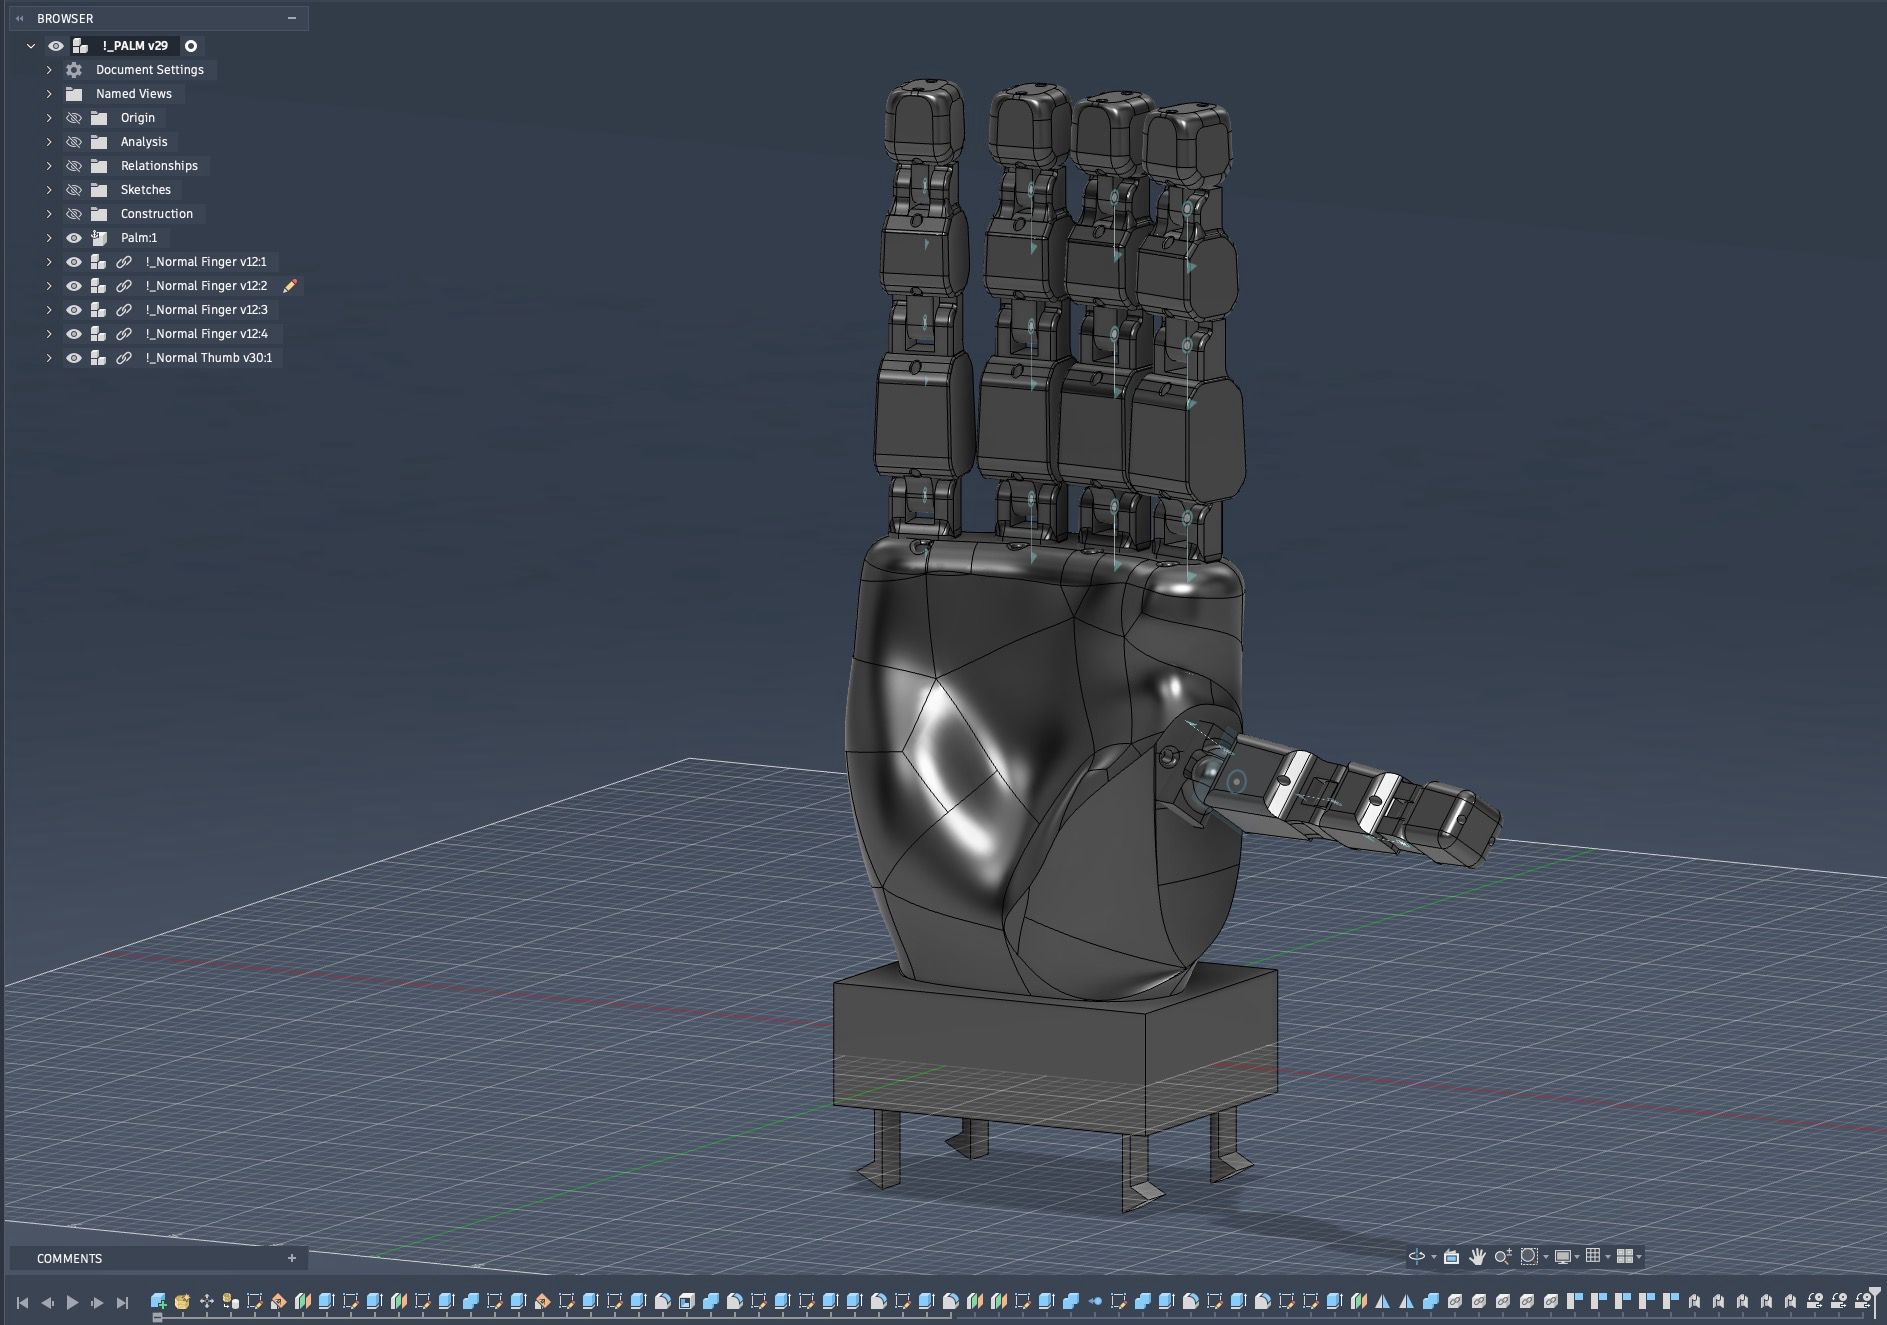
Task: Click the Viewports layout icon
Action: [1625, 1256]
